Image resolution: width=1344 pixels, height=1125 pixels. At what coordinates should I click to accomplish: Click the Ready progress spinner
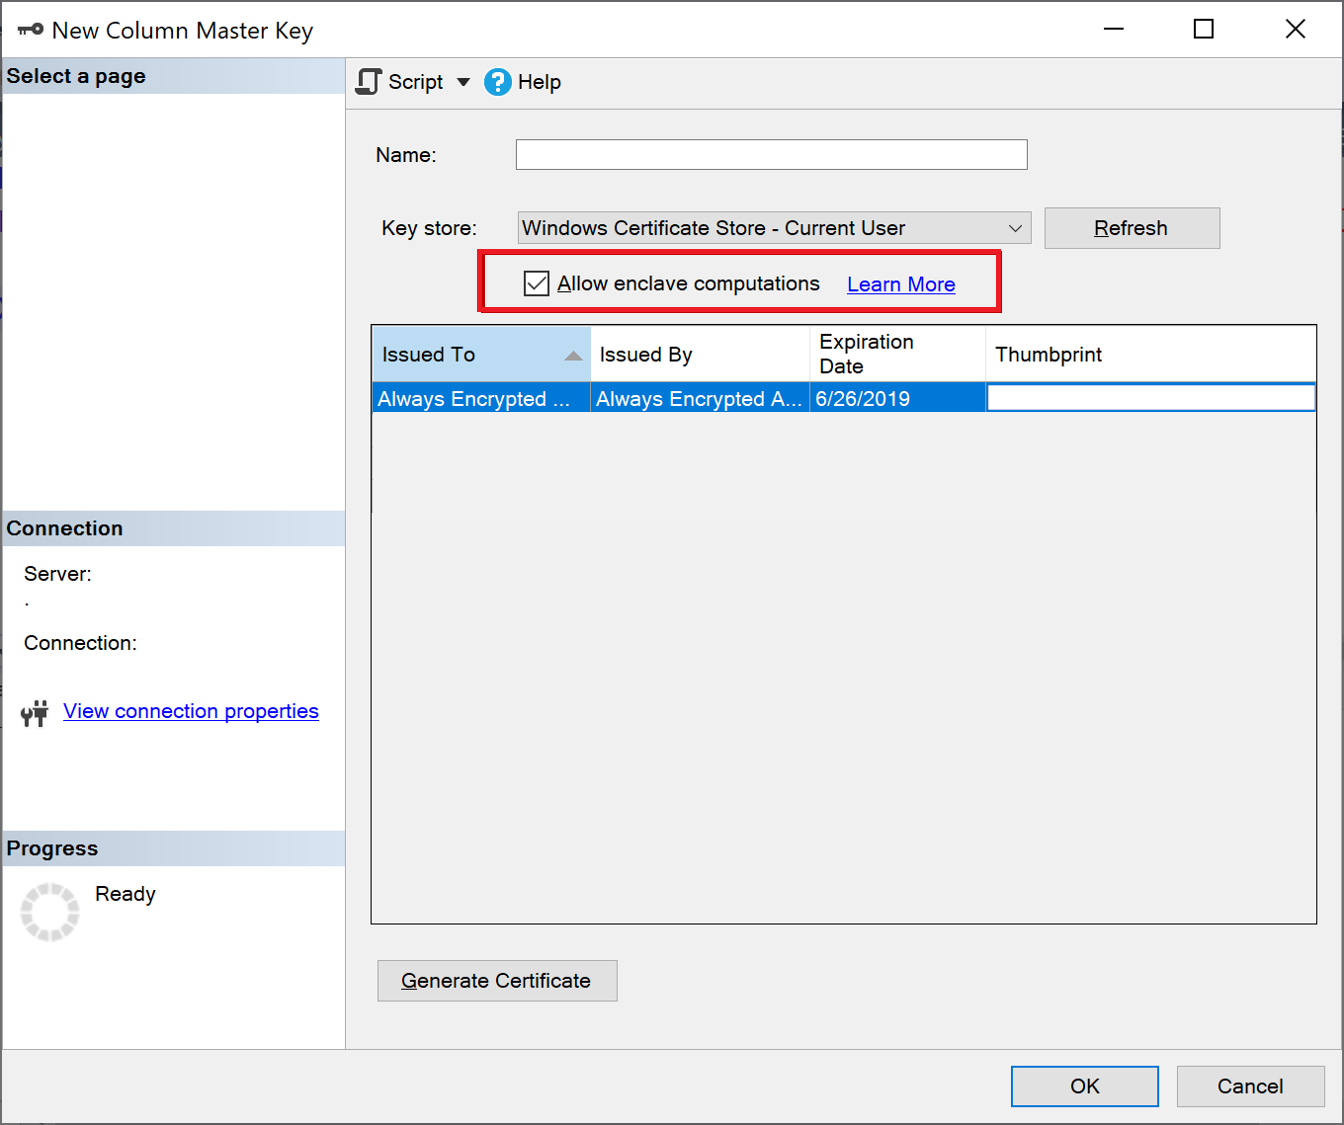point(49,911)
